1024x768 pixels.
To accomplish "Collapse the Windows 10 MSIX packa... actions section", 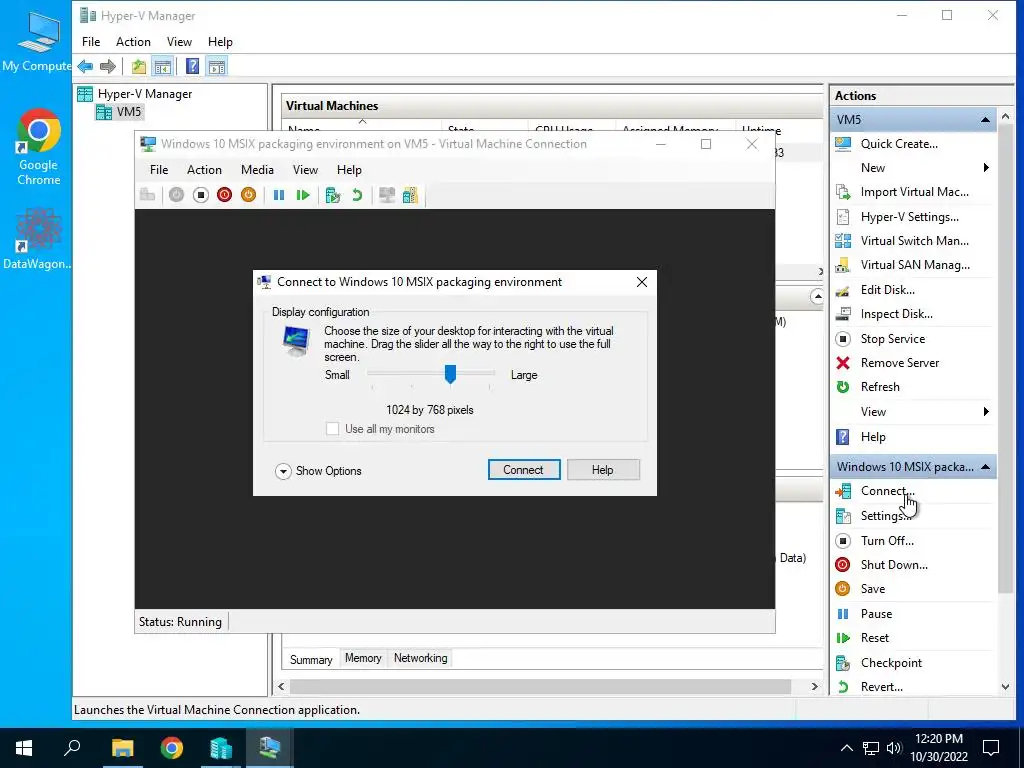I will pos(985,467).
